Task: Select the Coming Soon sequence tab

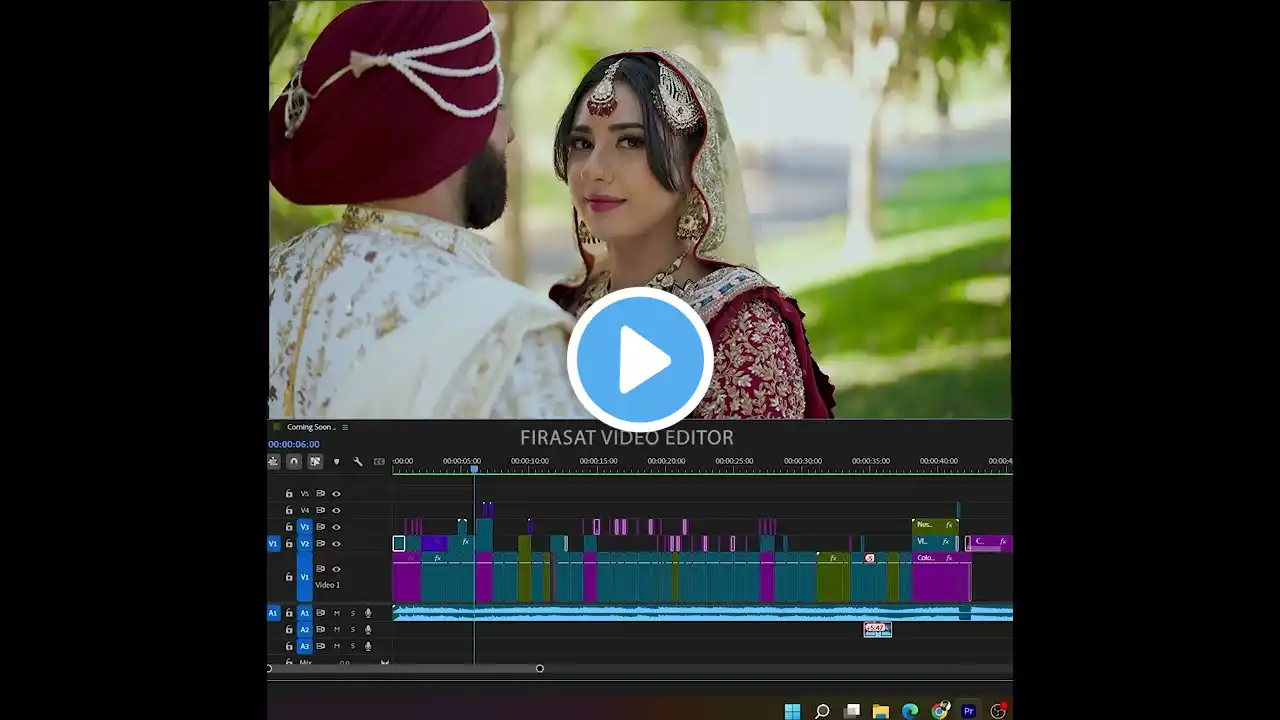Action: pos(310,427)
